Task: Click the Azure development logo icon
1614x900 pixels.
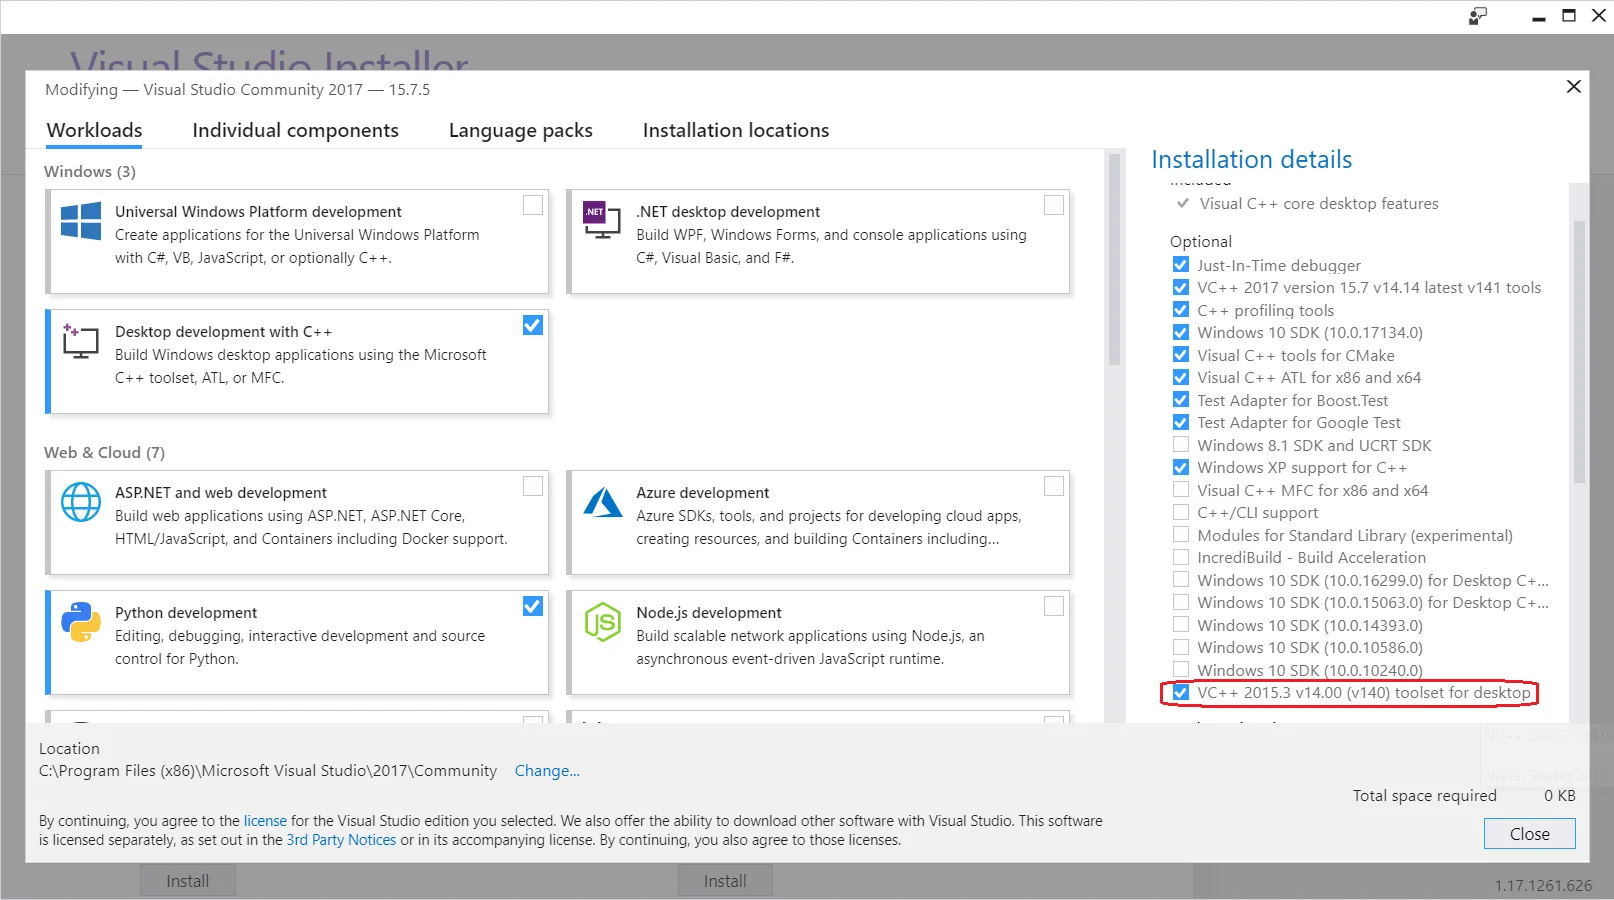Action: point(603,502)
